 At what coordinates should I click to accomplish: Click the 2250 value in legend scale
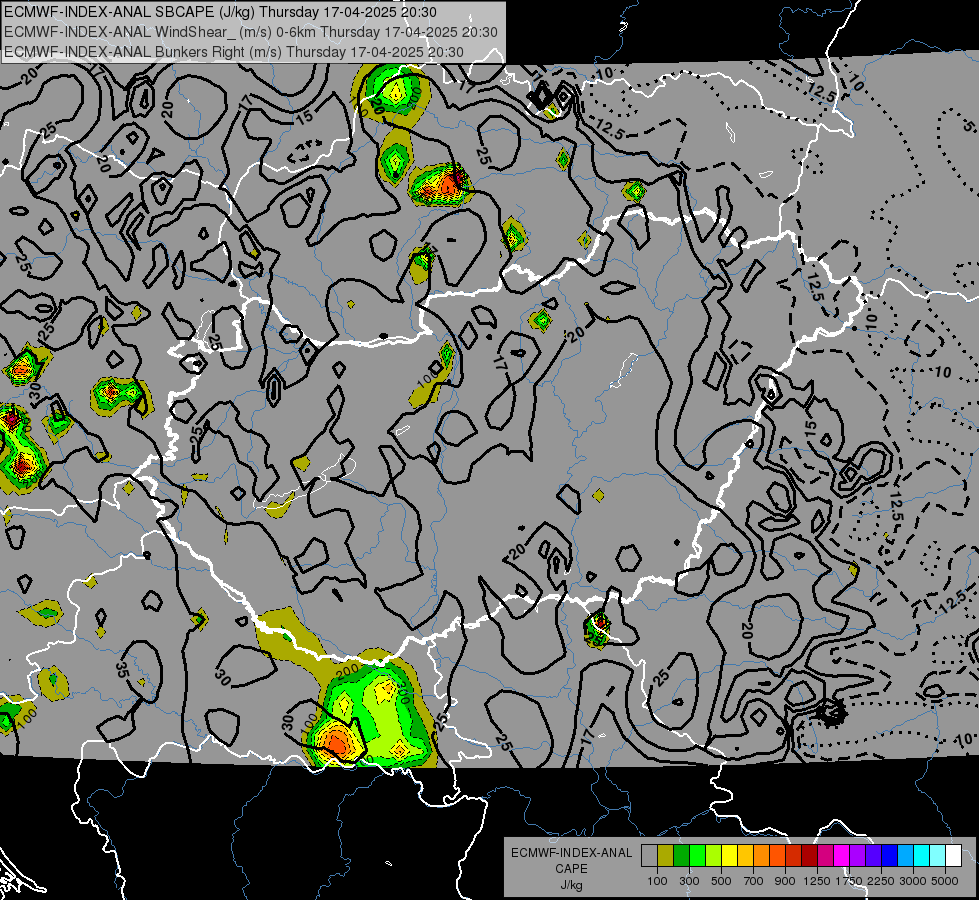(882, 881)
